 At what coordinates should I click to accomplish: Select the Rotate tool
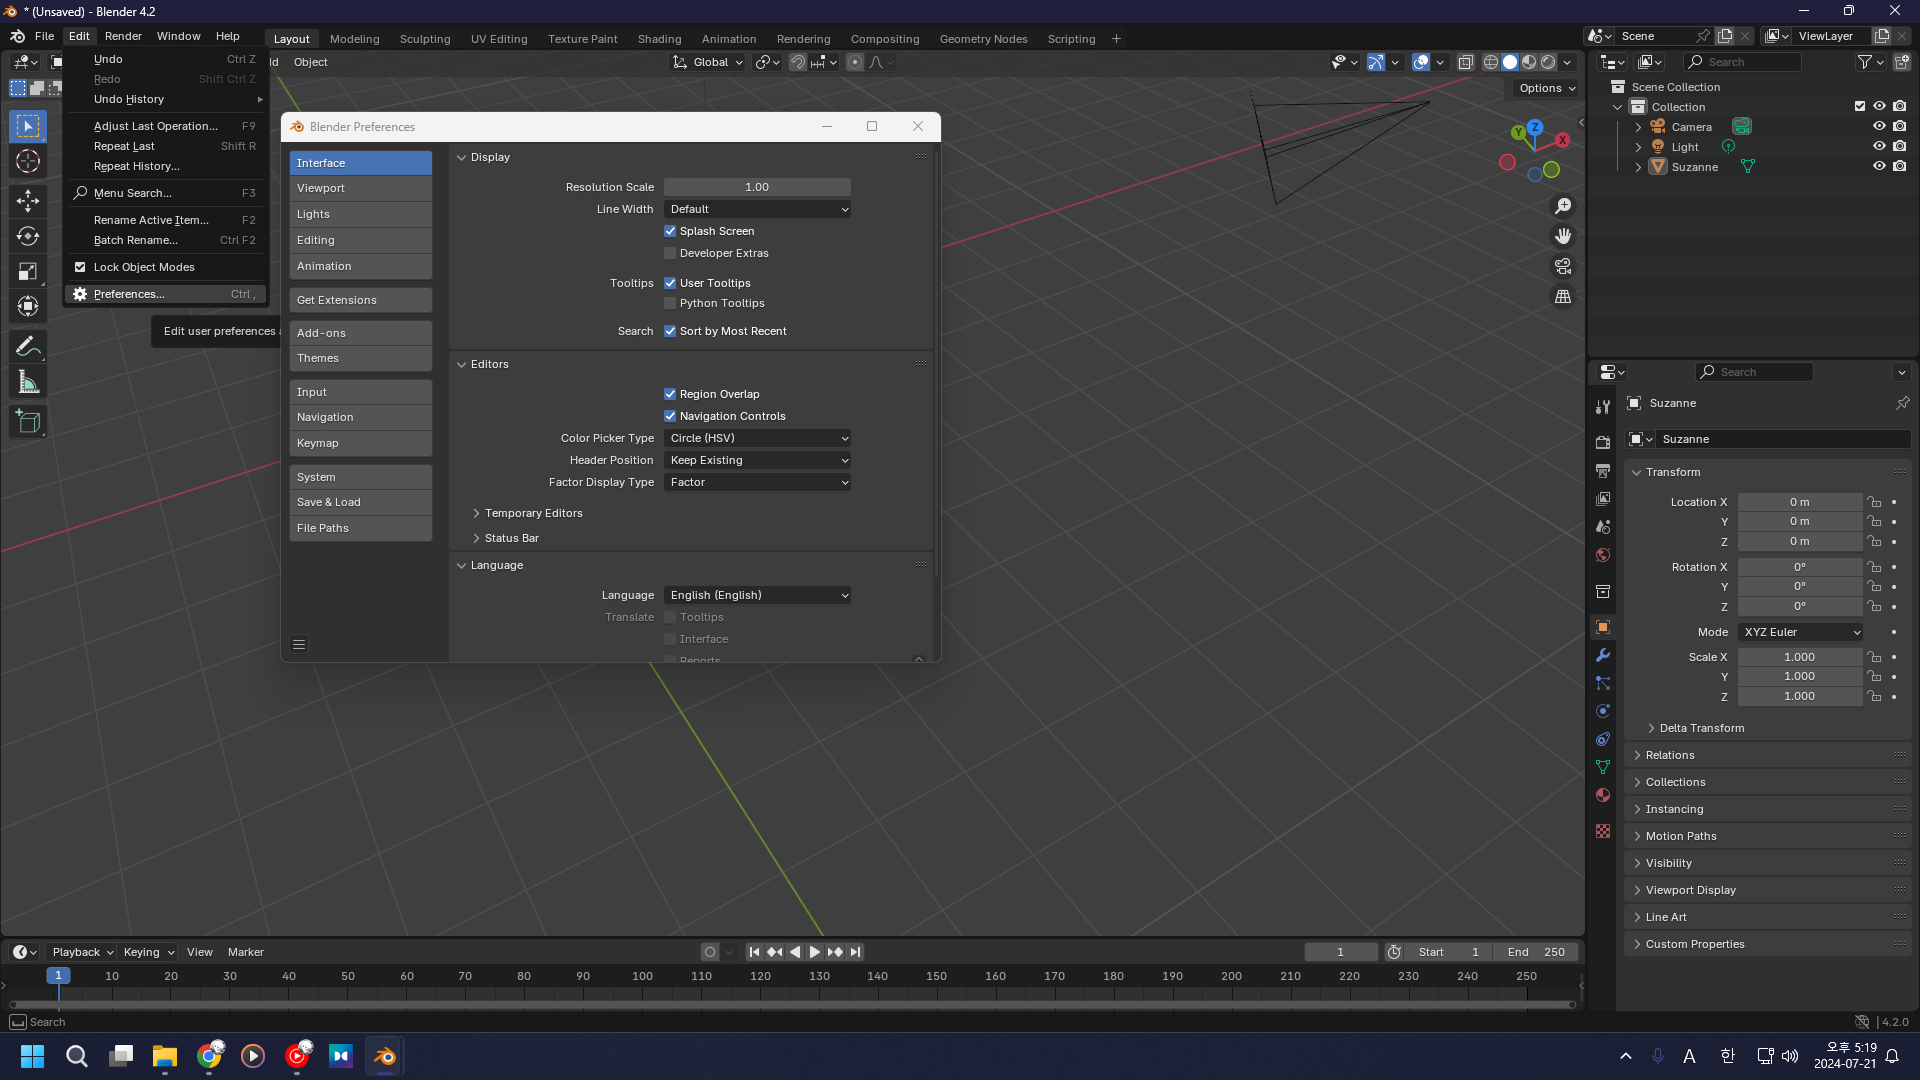point(28,236)
